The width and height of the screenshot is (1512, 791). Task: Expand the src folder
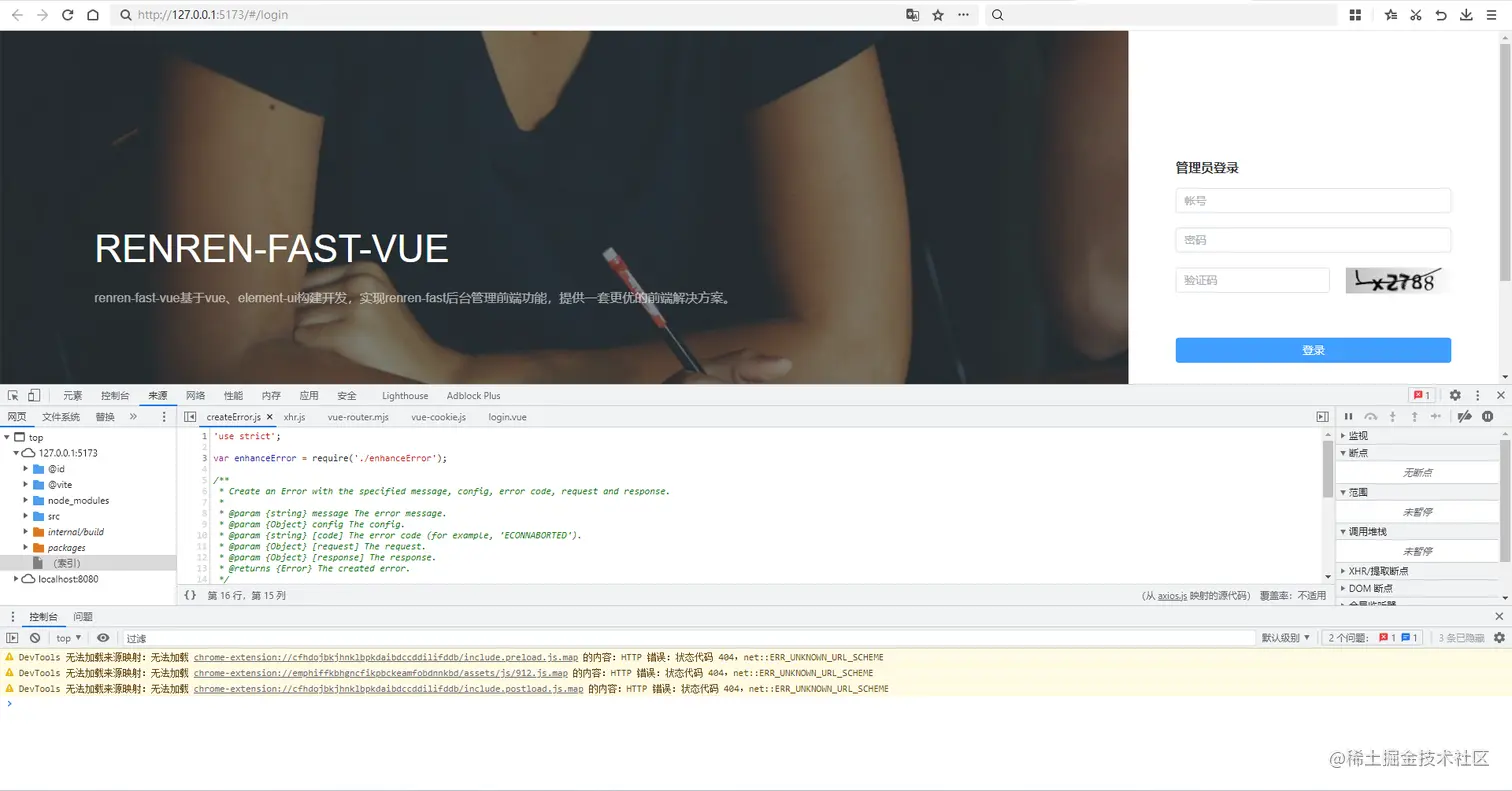pyautogui.click(x=26, y=516)
